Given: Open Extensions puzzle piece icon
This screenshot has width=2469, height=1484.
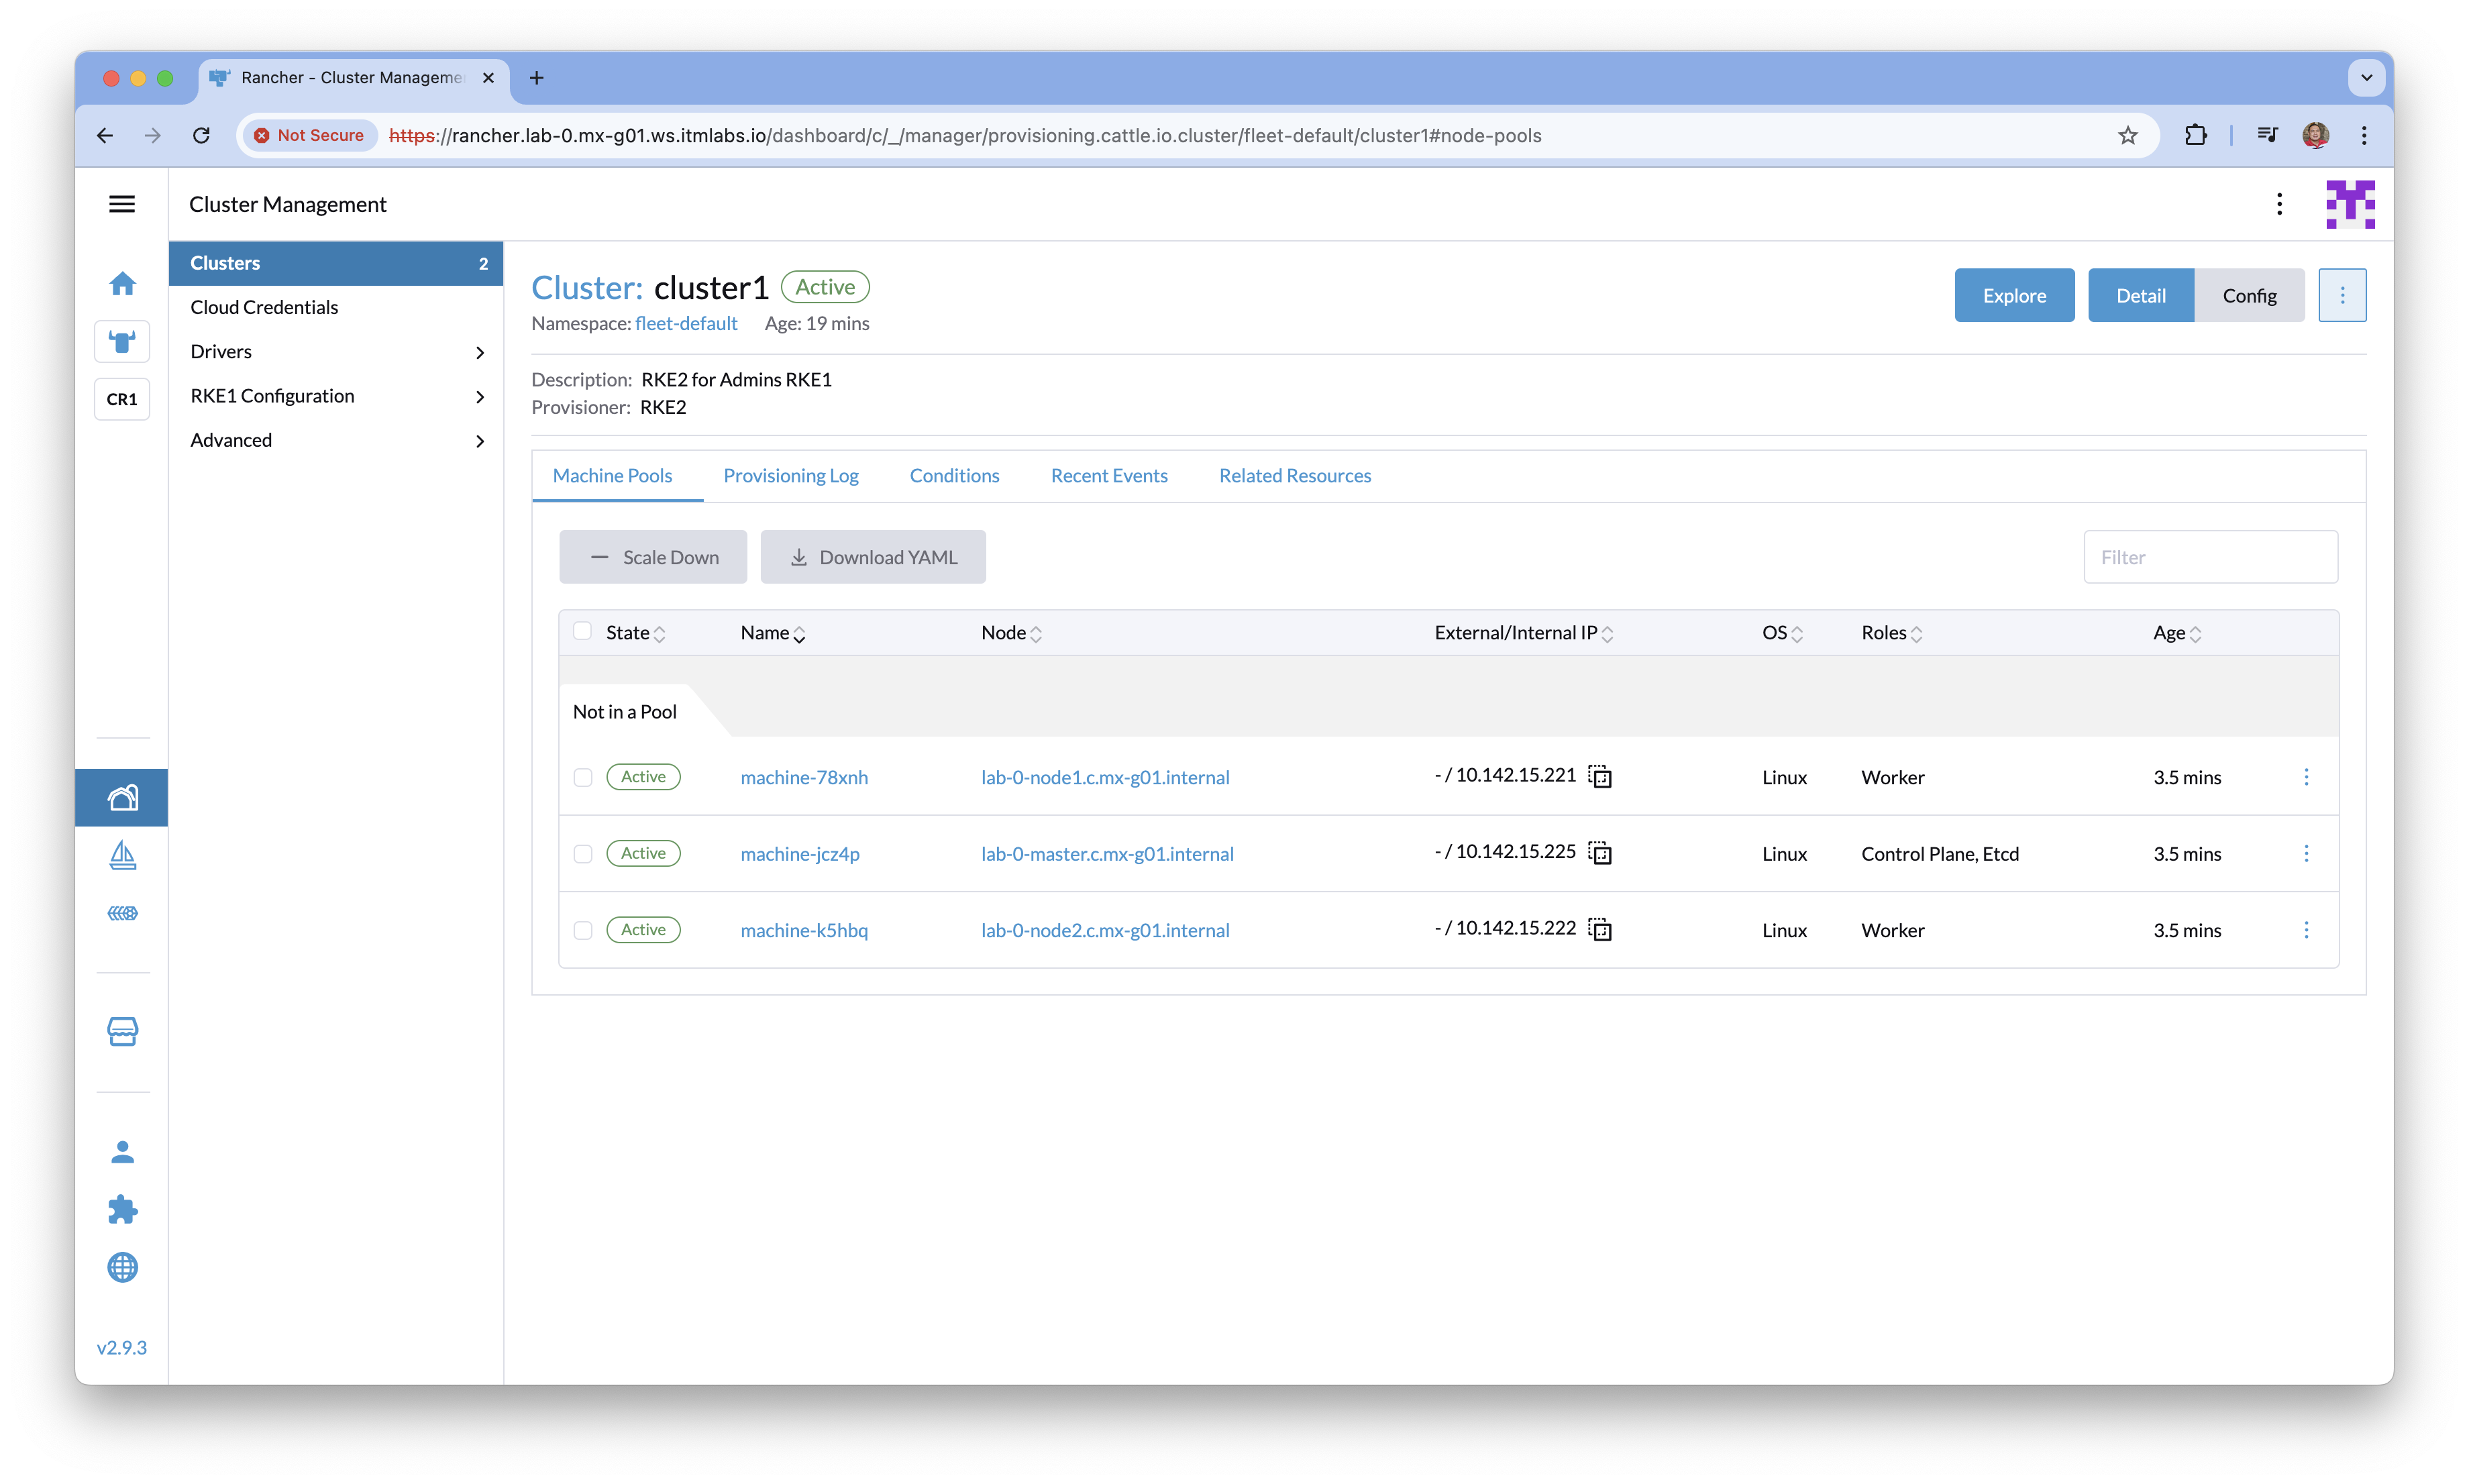Looking at the screenshot, I should click(x=122, y=1210).
